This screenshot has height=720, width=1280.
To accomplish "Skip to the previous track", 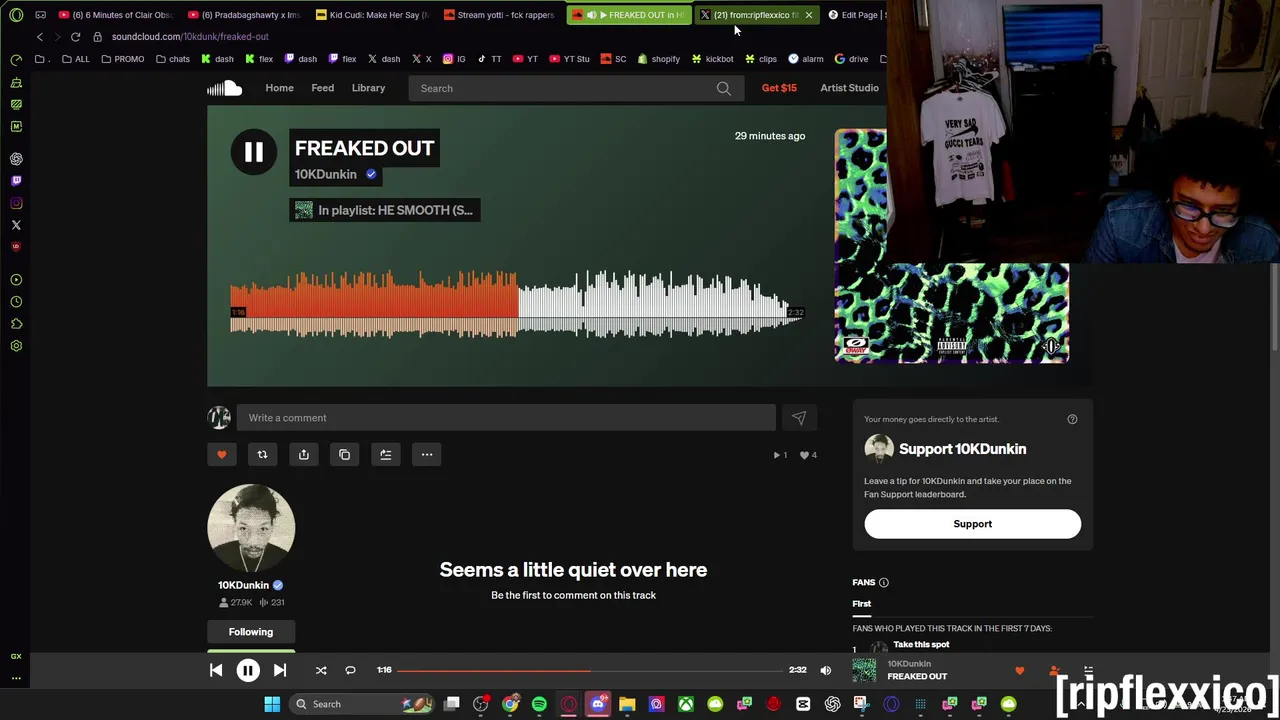I will pos(216,670).
